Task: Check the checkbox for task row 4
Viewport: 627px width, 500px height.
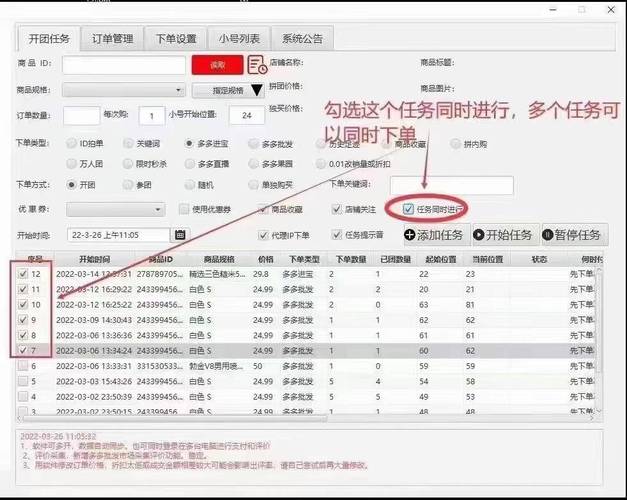Action: click(23, 396)
